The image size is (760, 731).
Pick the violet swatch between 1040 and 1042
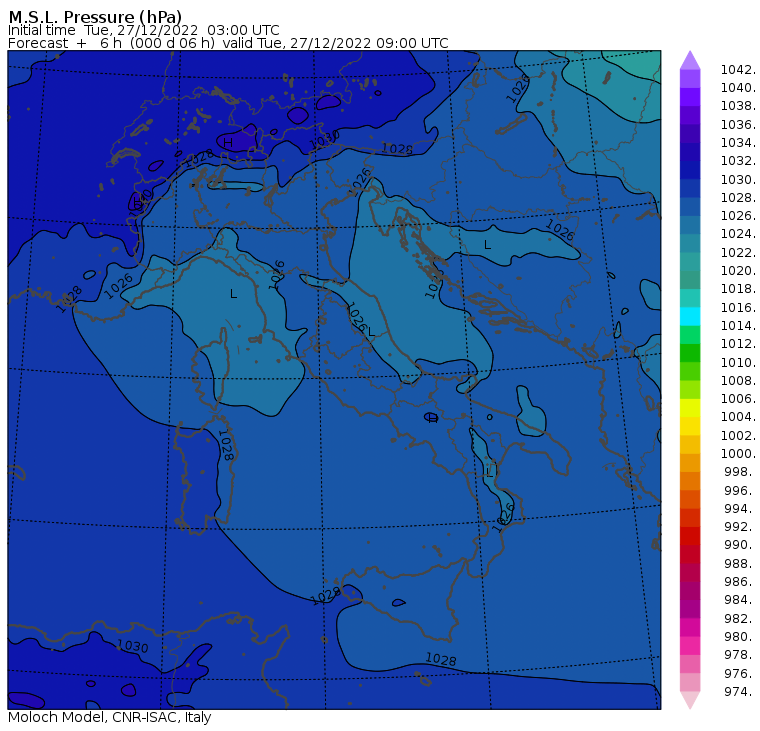coord(690,79)
